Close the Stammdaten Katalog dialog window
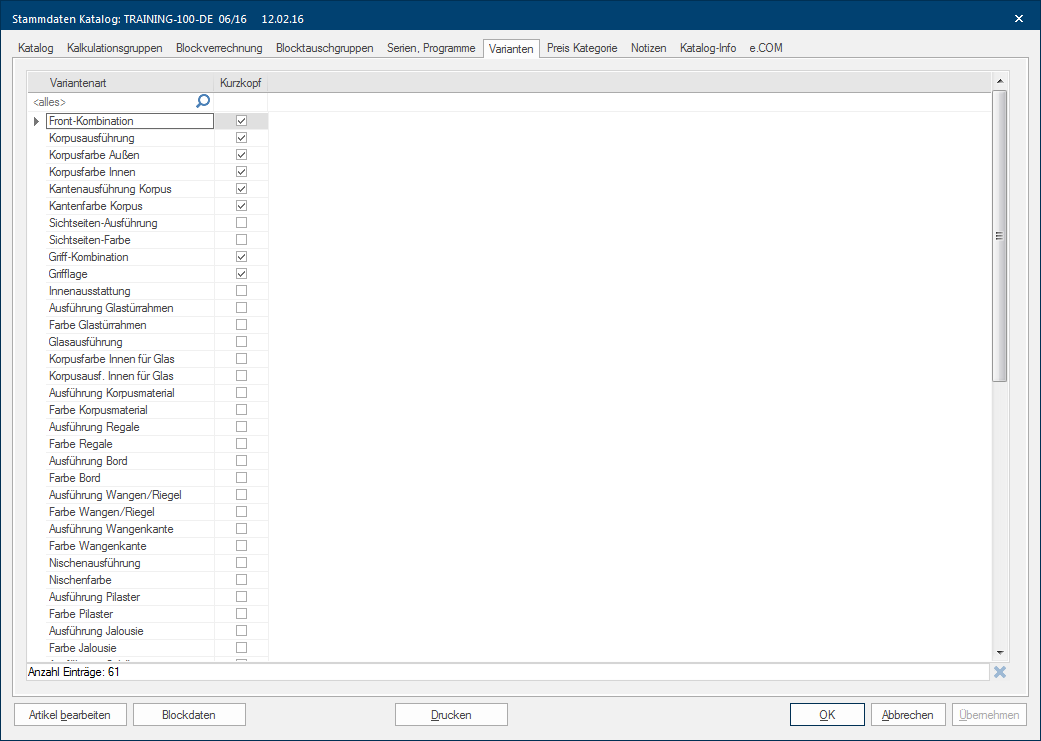 (x=1018, y=18)
